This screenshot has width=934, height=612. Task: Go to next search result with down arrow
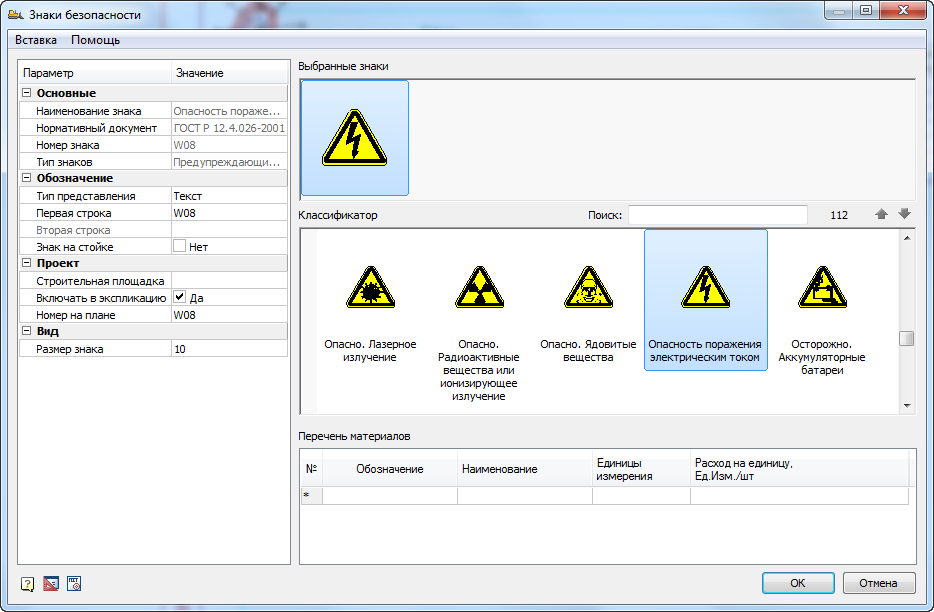[x=904, y=214]
